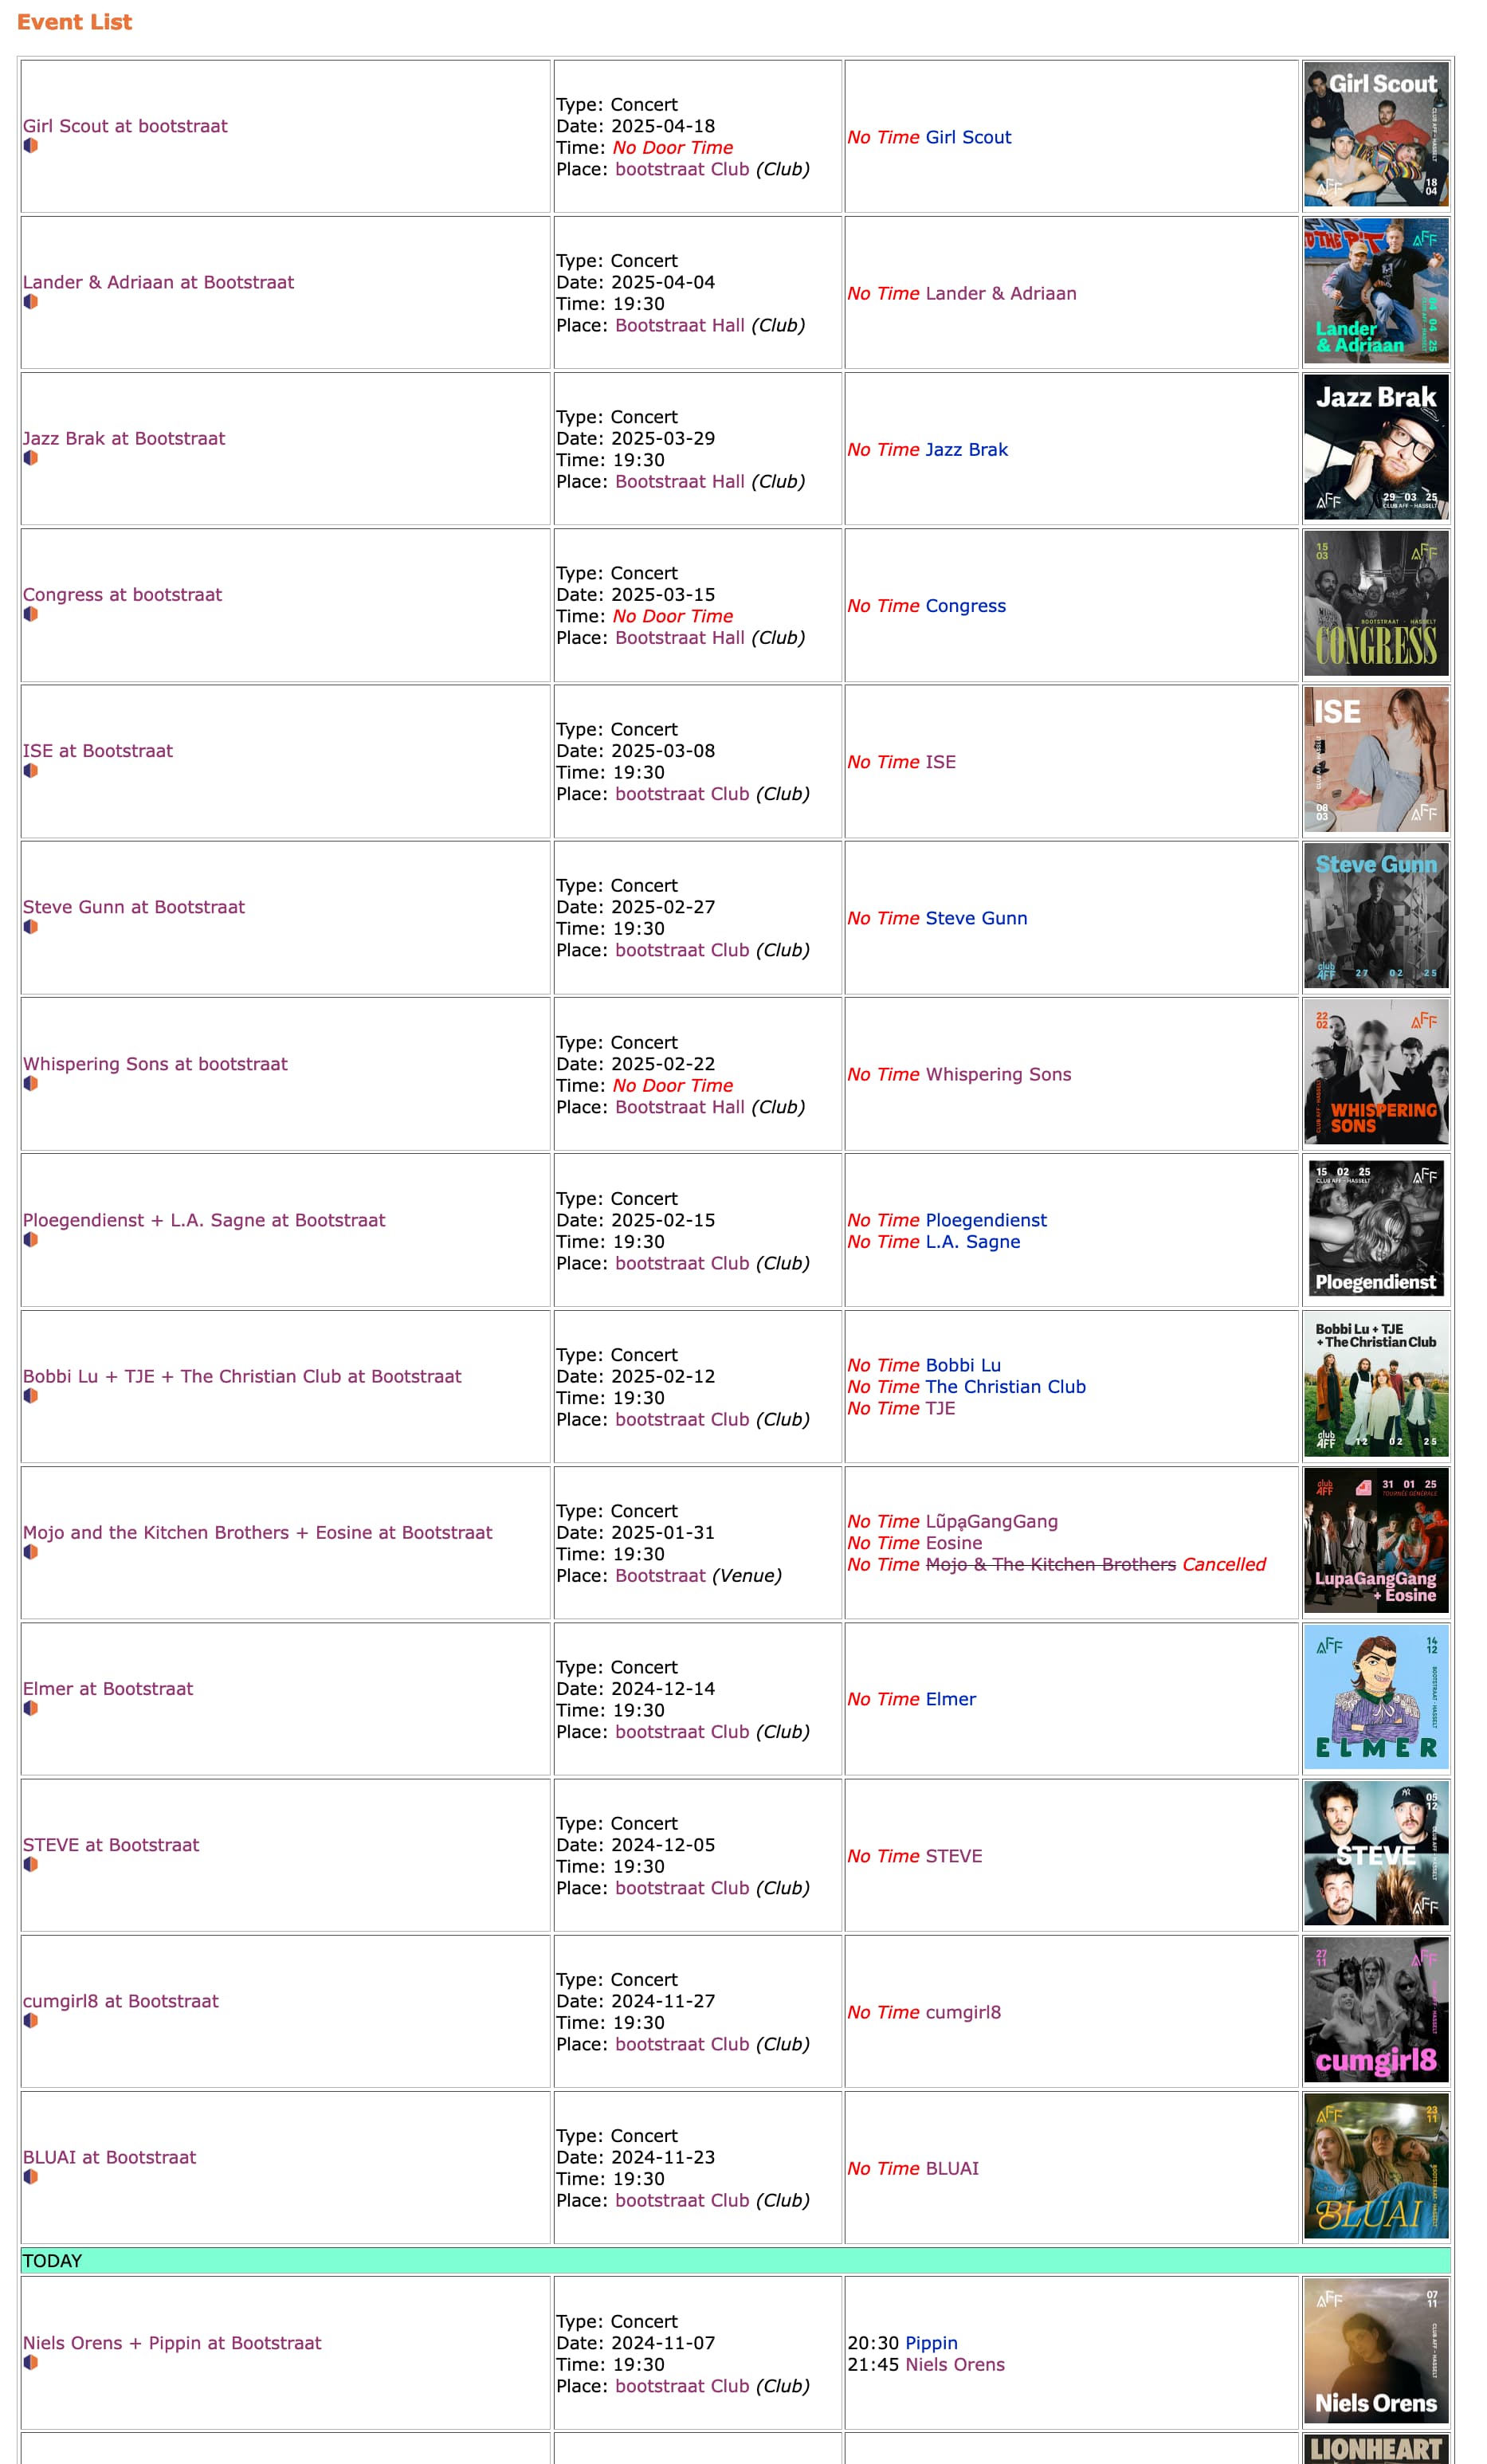Open The Christian Club artist link

click(1005, 1386)
